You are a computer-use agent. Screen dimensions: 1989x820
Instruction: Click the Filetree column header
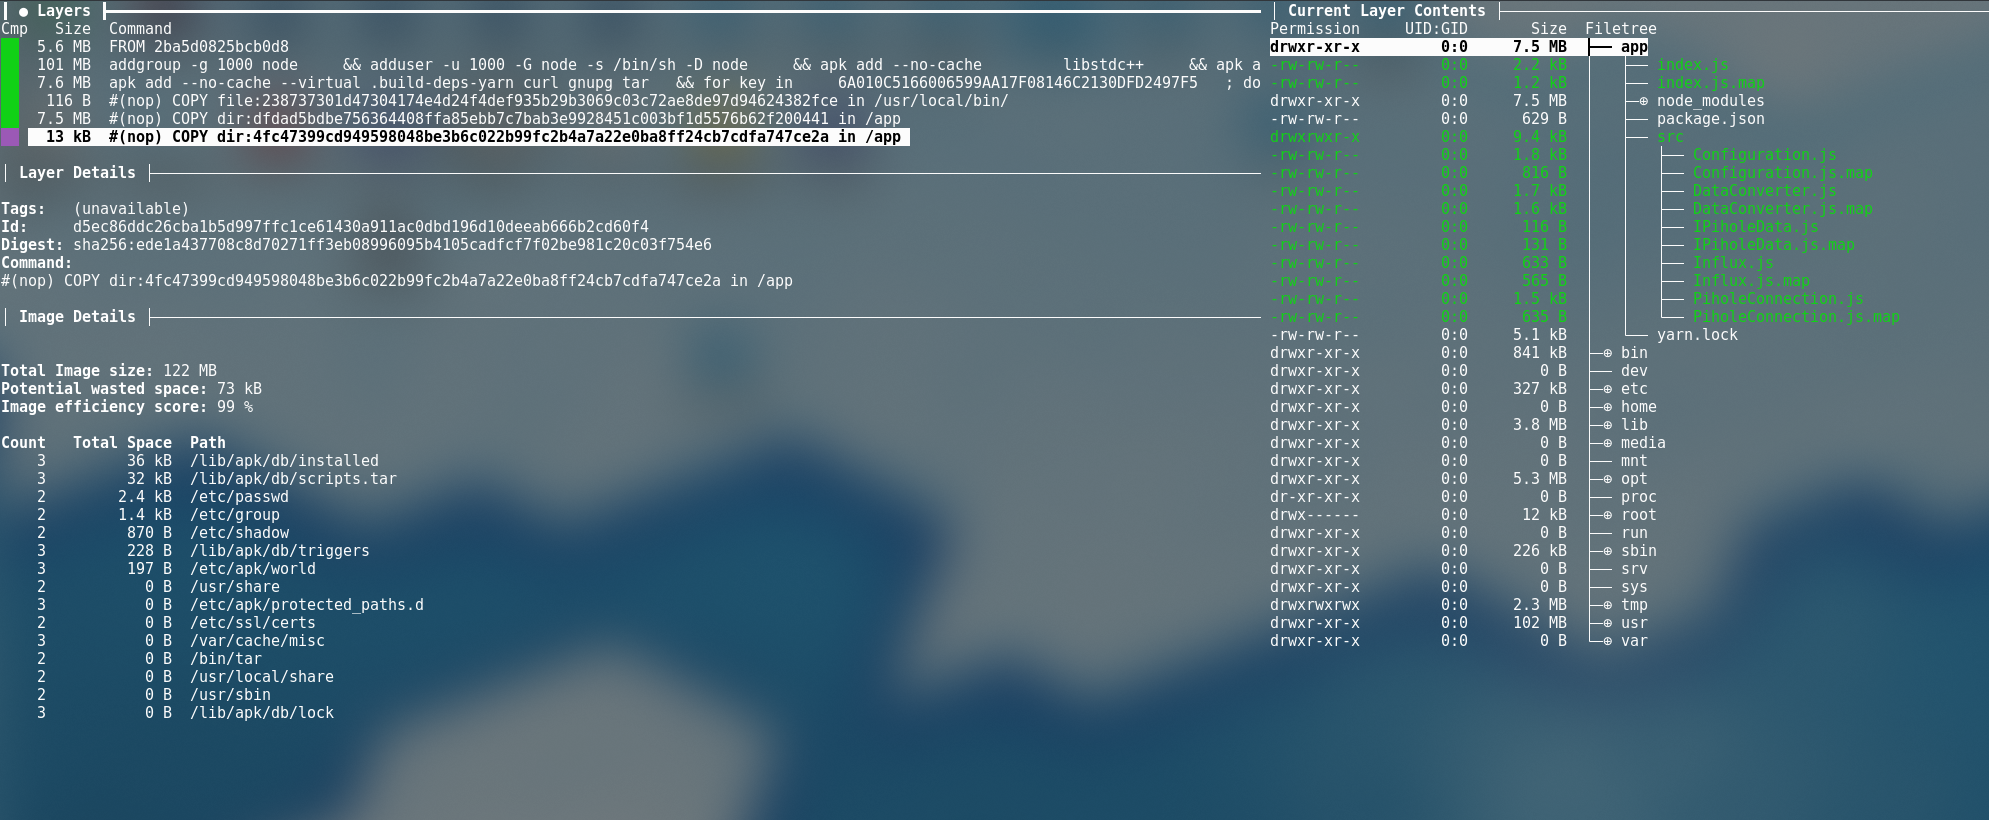pos(1621,29)
